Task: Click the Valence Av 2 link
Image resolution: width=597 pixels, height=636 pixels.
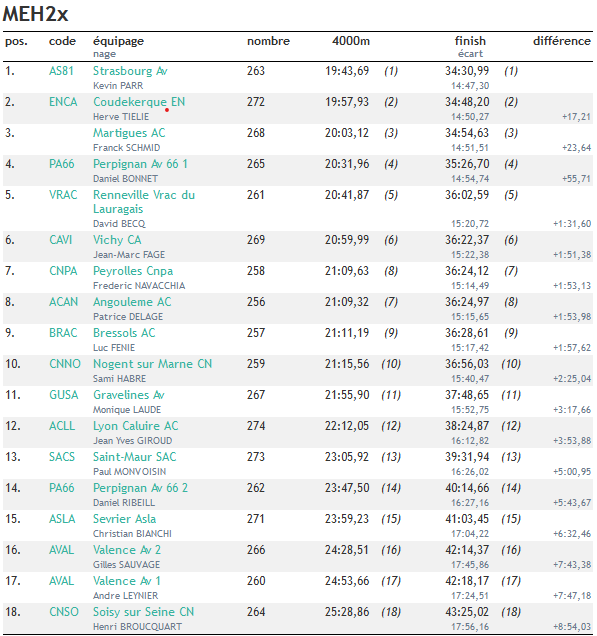Action: [127, 550]
